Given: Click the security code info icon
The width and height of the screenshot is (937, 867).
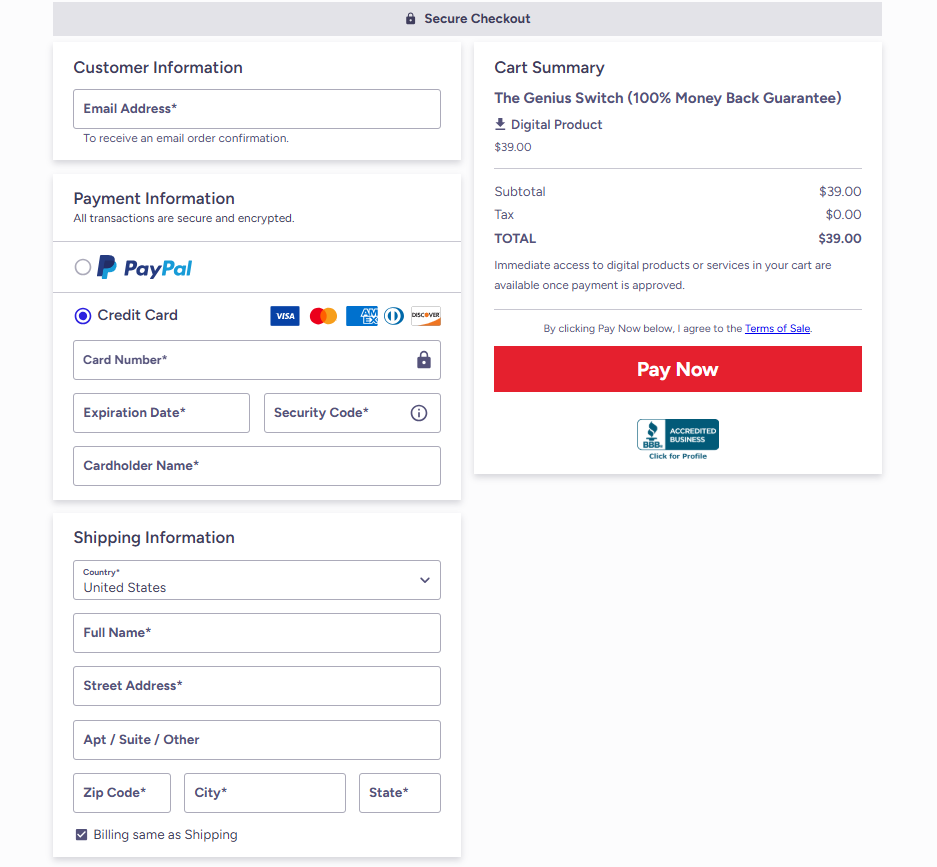Looking at the screenshot, I should pyautogui.click(x=419, y=413).
